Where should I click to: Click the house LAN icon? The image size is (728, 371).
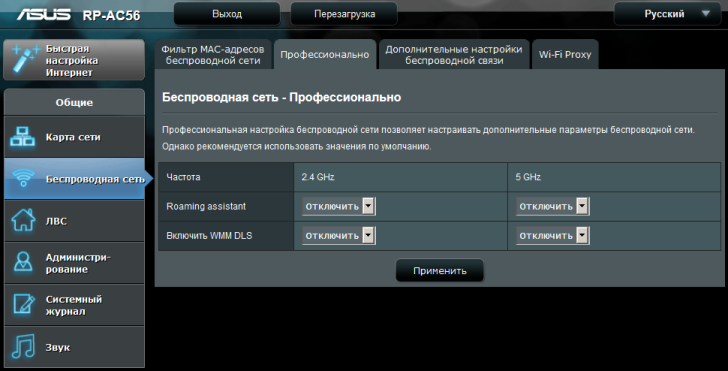pyautogui.click(x=23, y=221)
